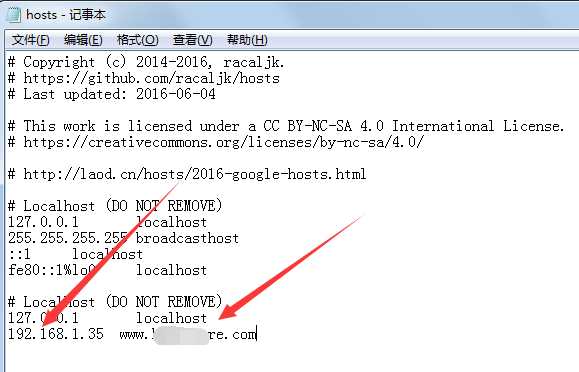Click the first Localhost (DO NOT REMOVE) comment
The height and width of the screenshot is (372, 579).
coord(115,206)
